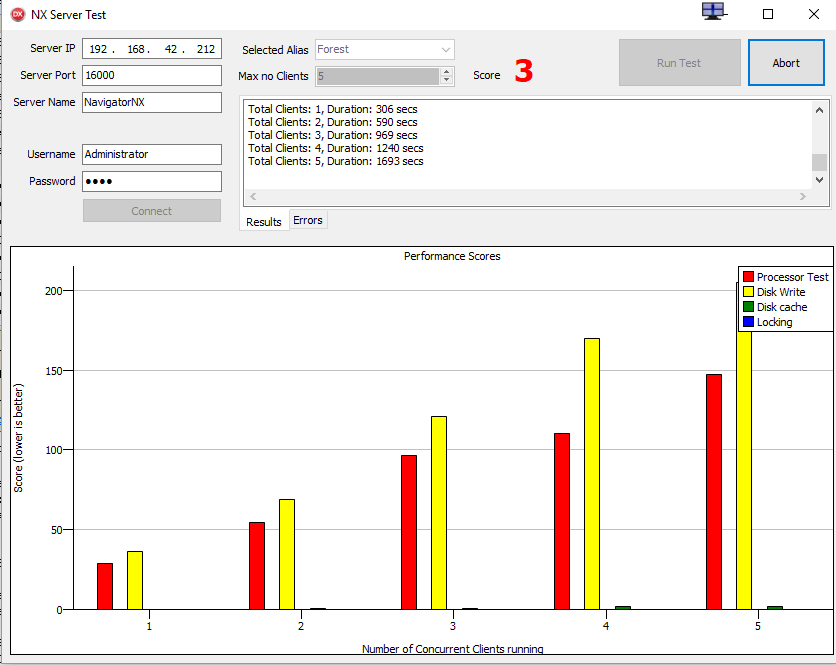Click the 'Total Clients: 1, Duration: 306 secs' line
This screenshot has height=665, width=836.
click(x=333, y=109)
